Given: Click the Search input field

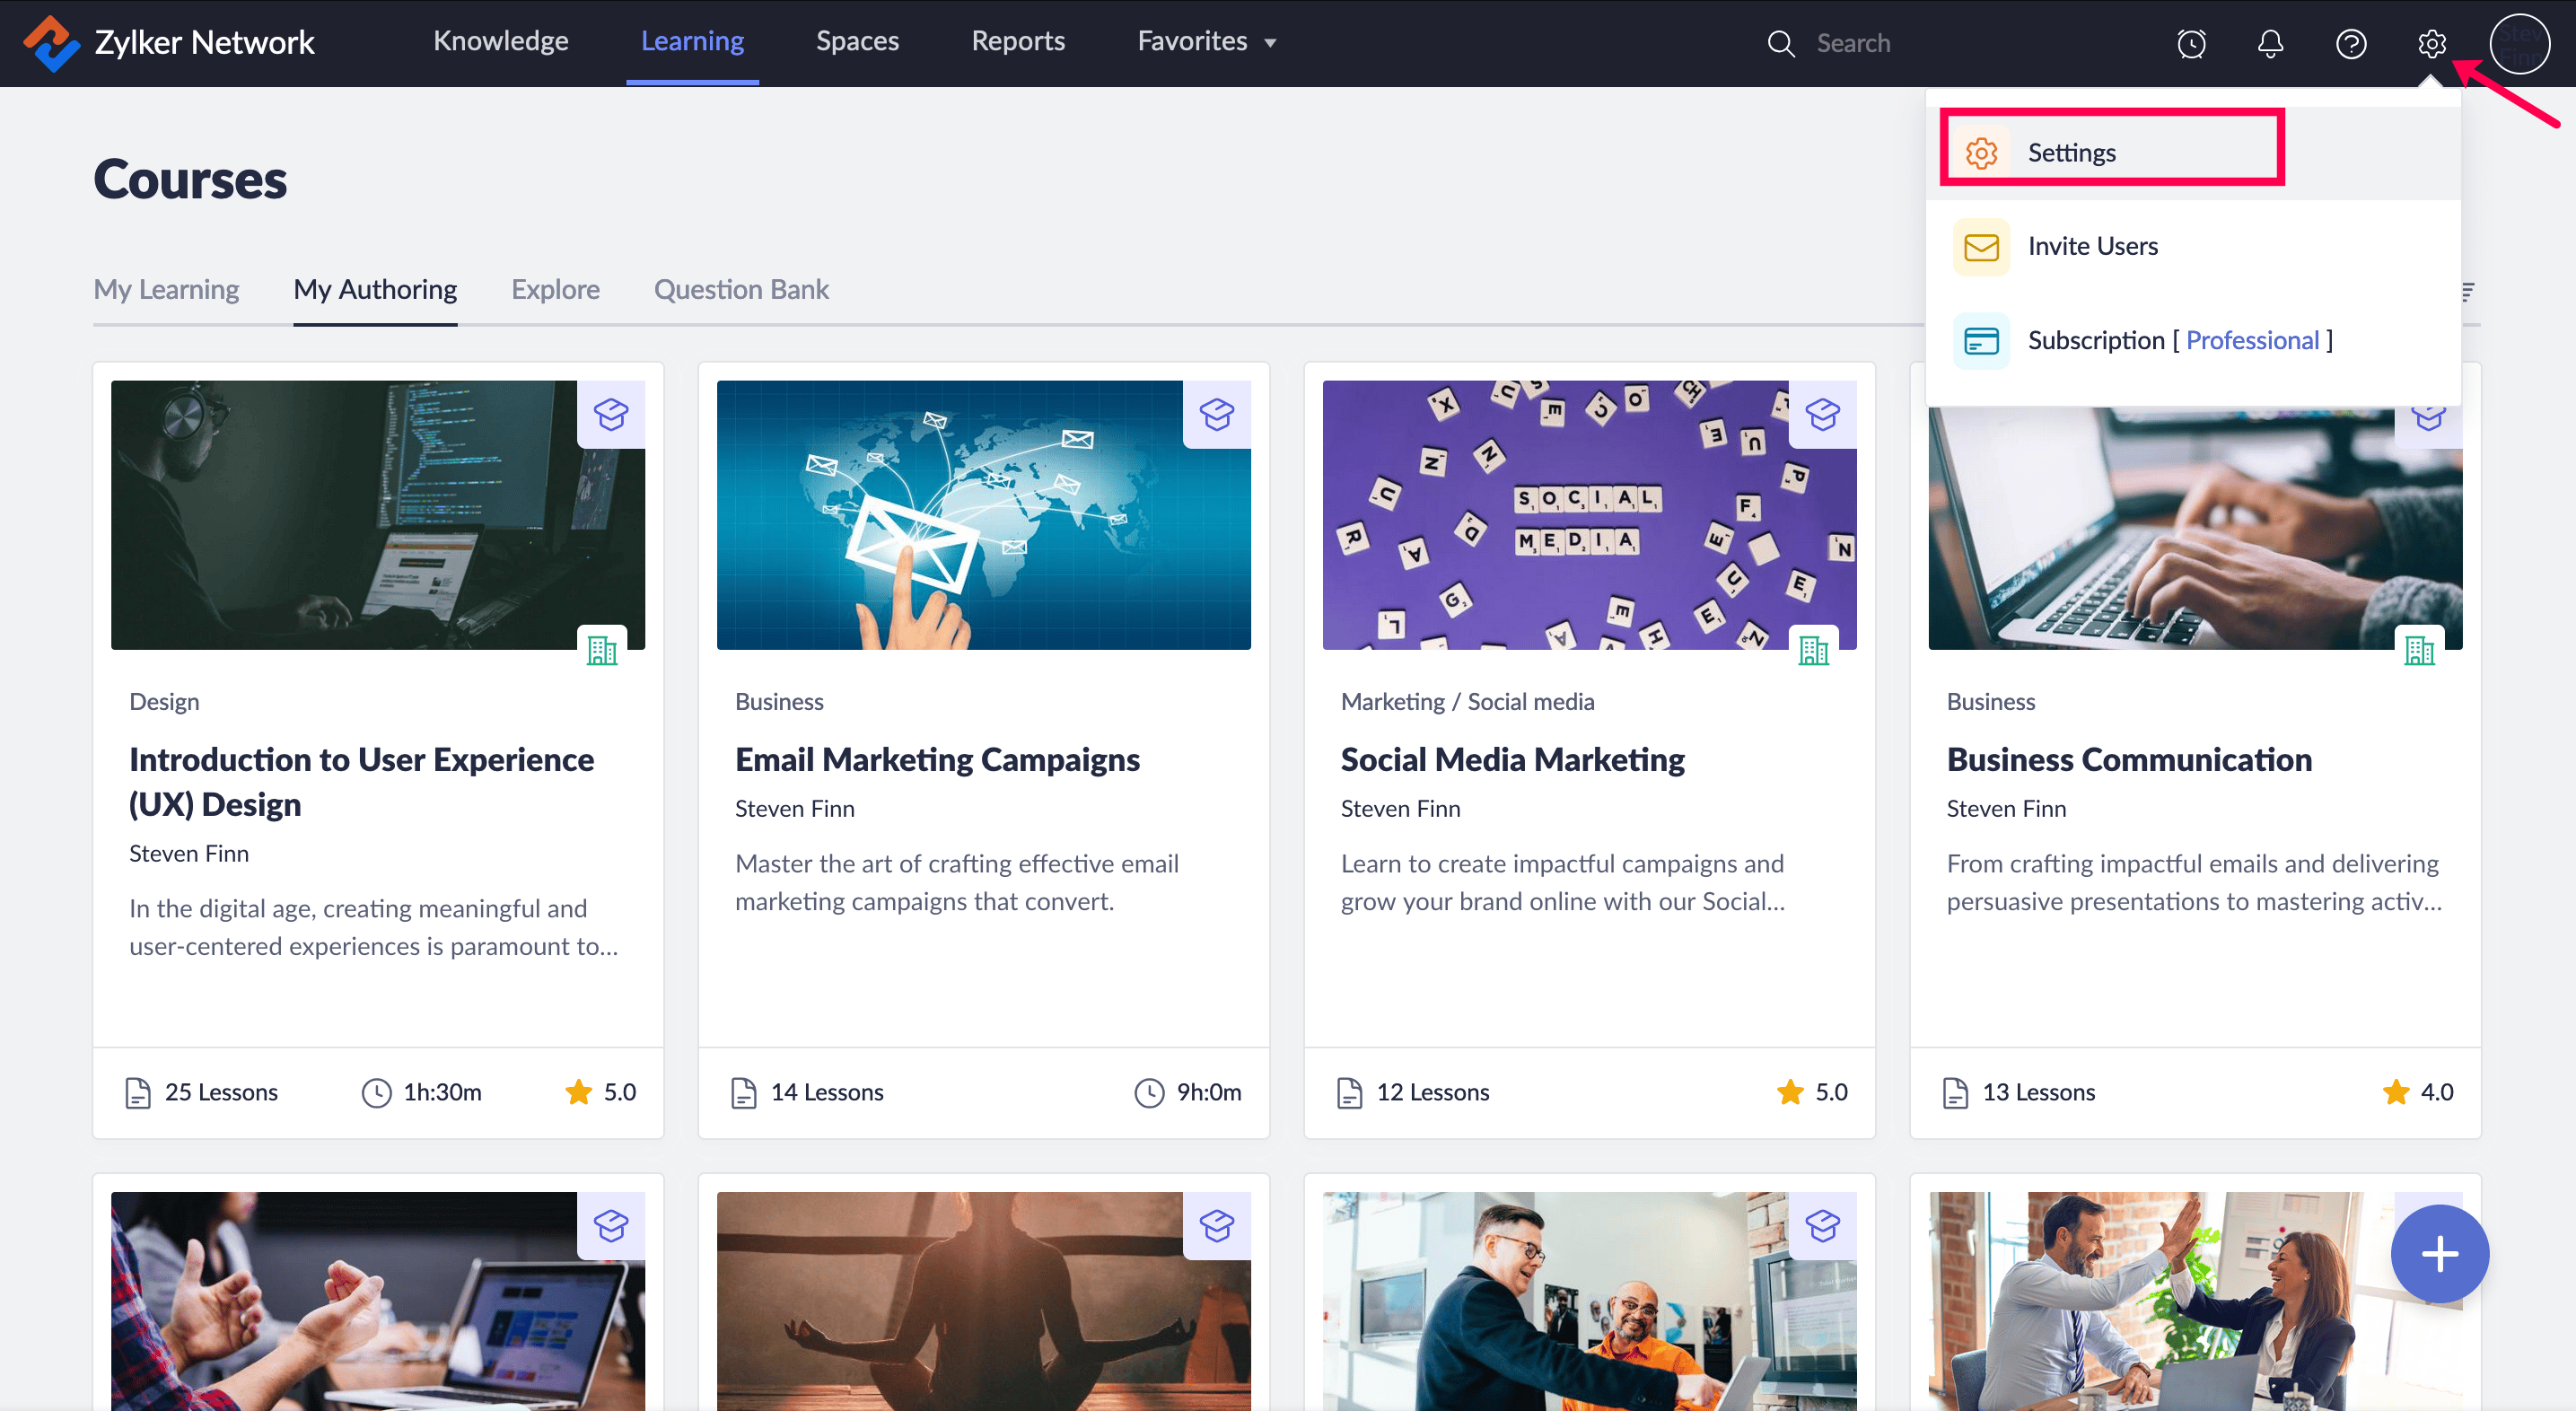Looking at the screenshot, I should [x=1900, y=43].
